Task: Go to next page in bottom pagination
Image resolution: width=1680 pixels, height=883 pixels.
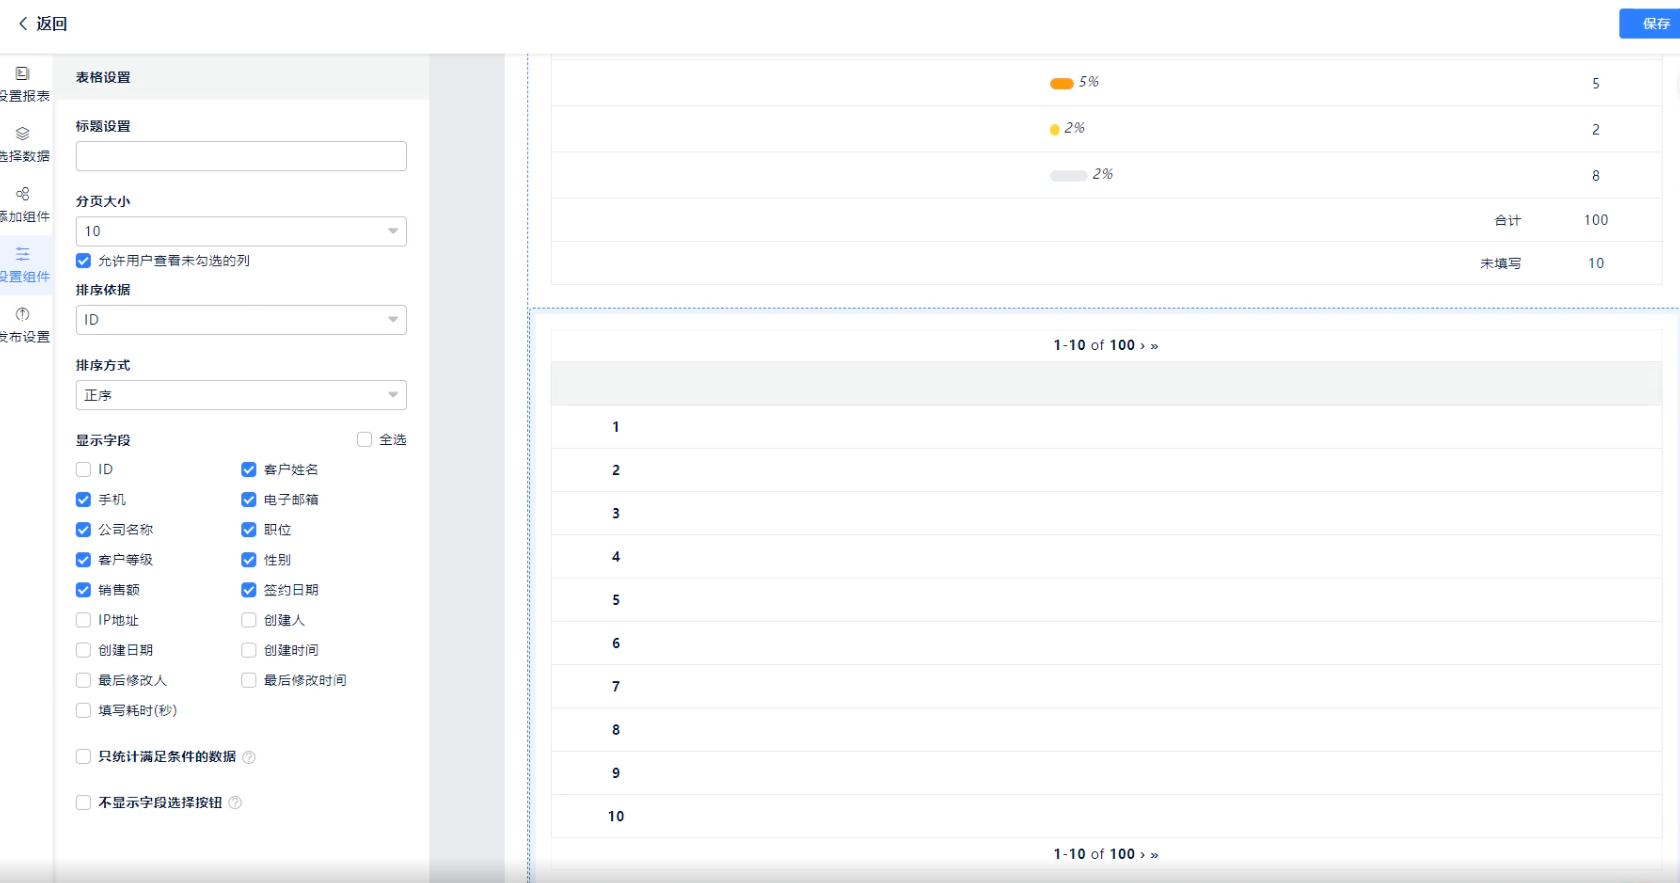Action: [1142, 855]
